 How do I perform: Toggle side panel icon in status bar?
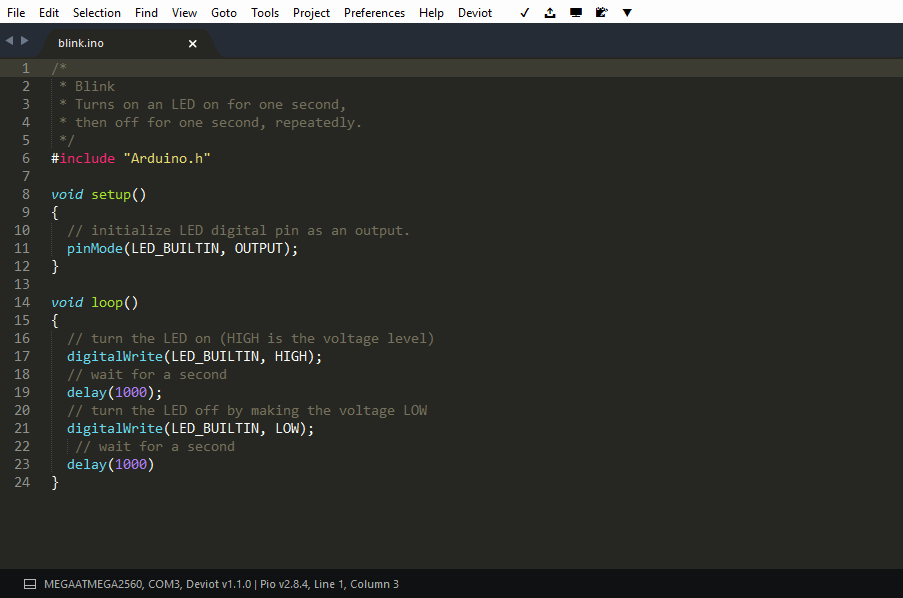[29, 584]
